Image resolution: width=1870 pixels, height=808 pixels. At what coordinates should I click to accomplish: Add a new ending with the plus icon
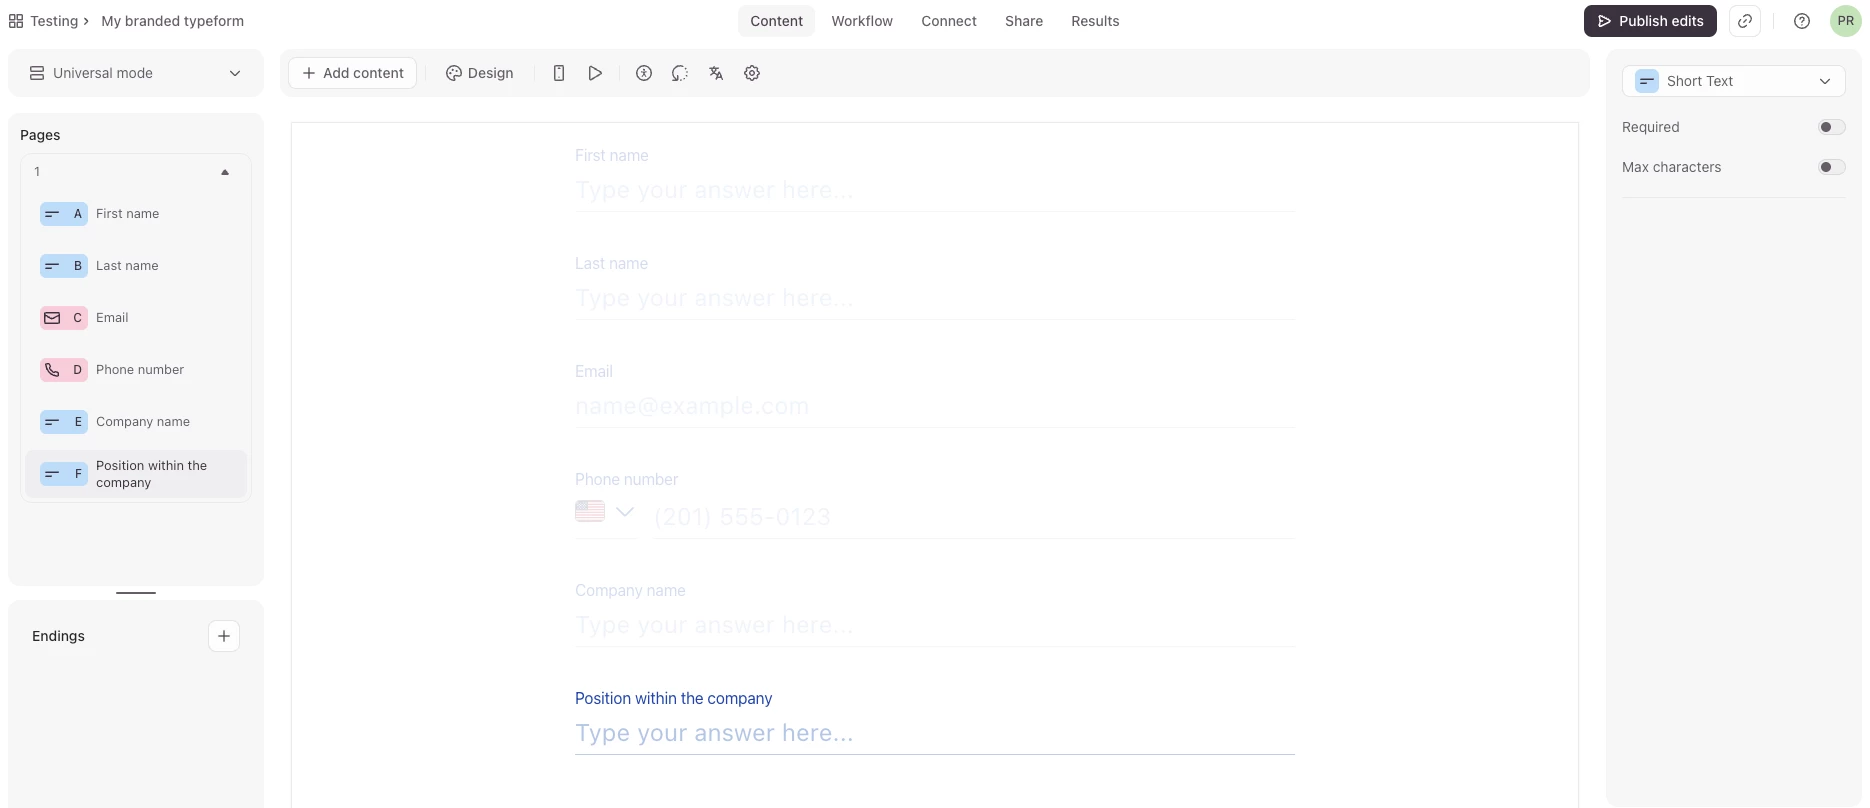(x=224, y=636)
